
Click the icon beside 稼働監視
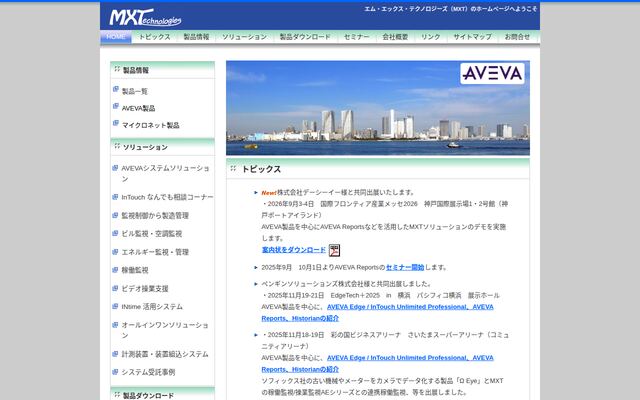point(115,269)
